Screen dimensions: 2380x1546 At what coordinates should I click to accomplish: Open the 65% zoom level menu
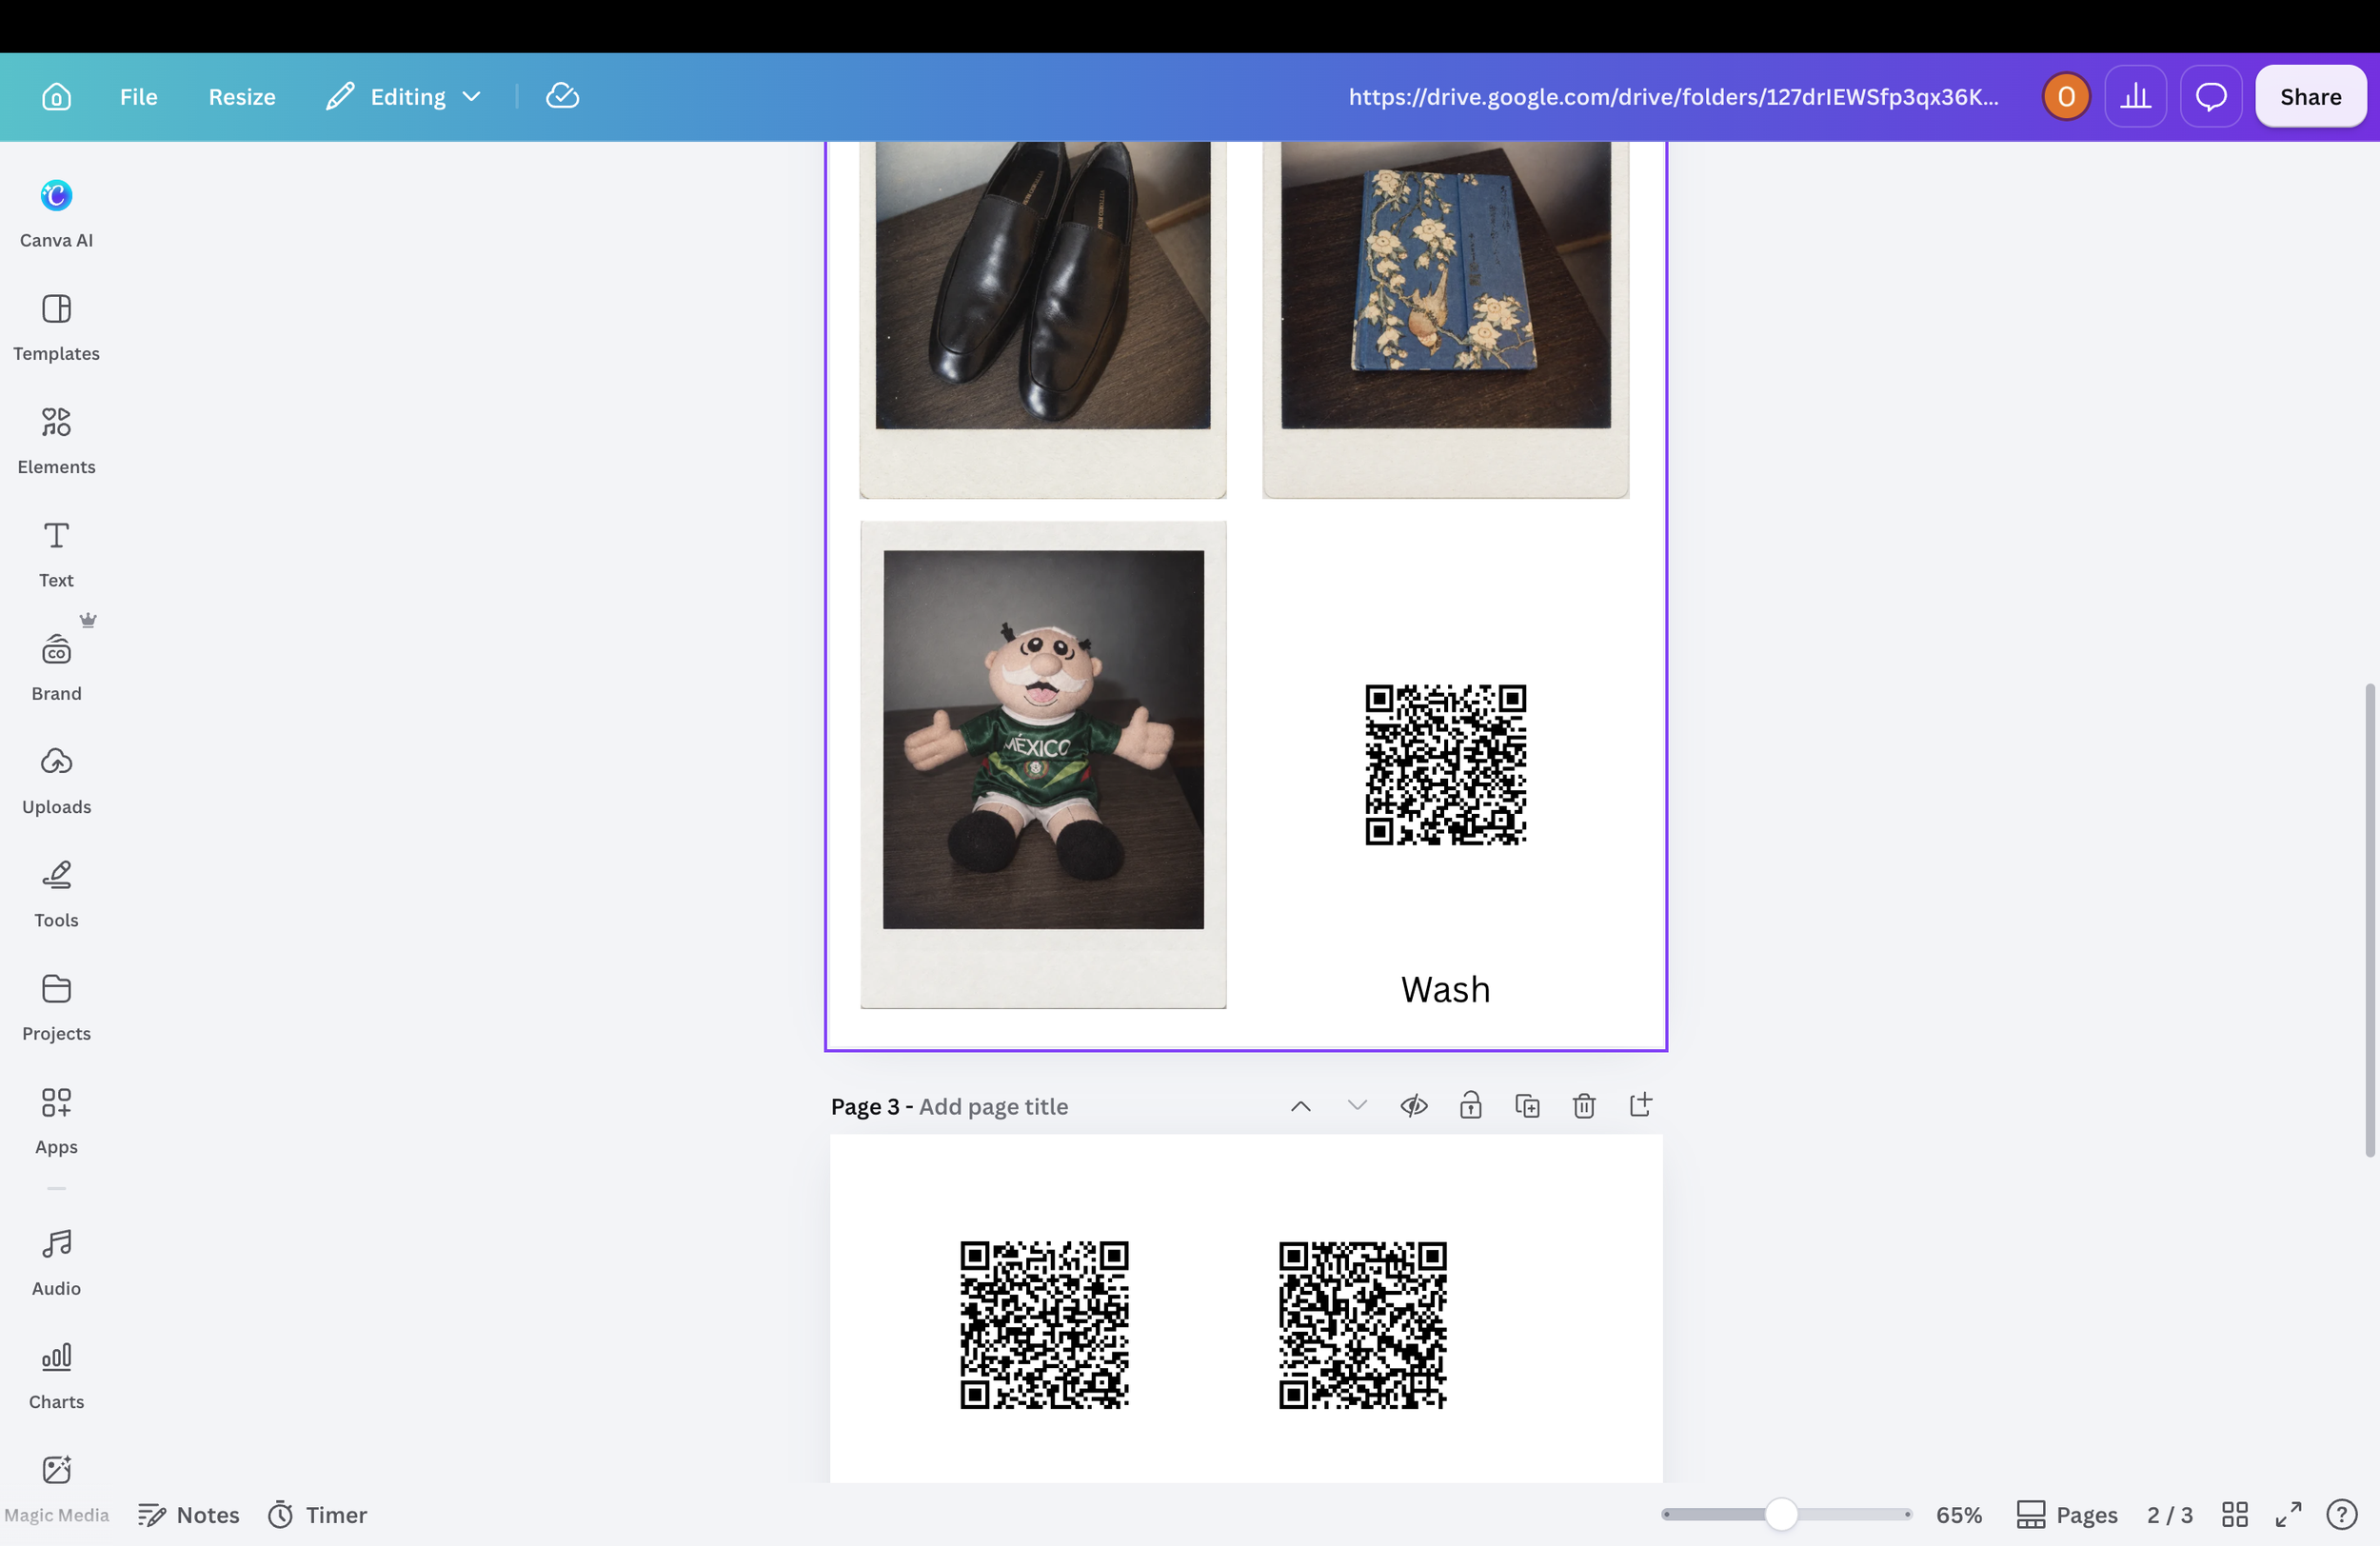click(x=1958, y=1515)
